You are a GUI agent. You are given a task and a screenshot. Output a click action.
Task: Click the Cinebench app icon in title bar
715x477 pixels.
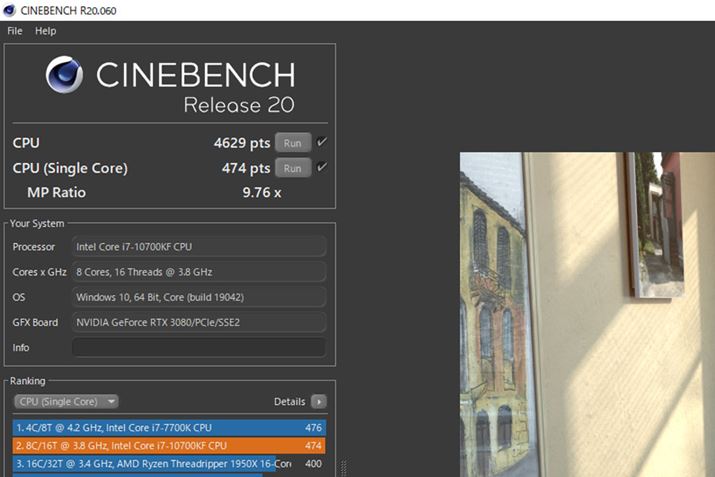(x=9, y=10)
